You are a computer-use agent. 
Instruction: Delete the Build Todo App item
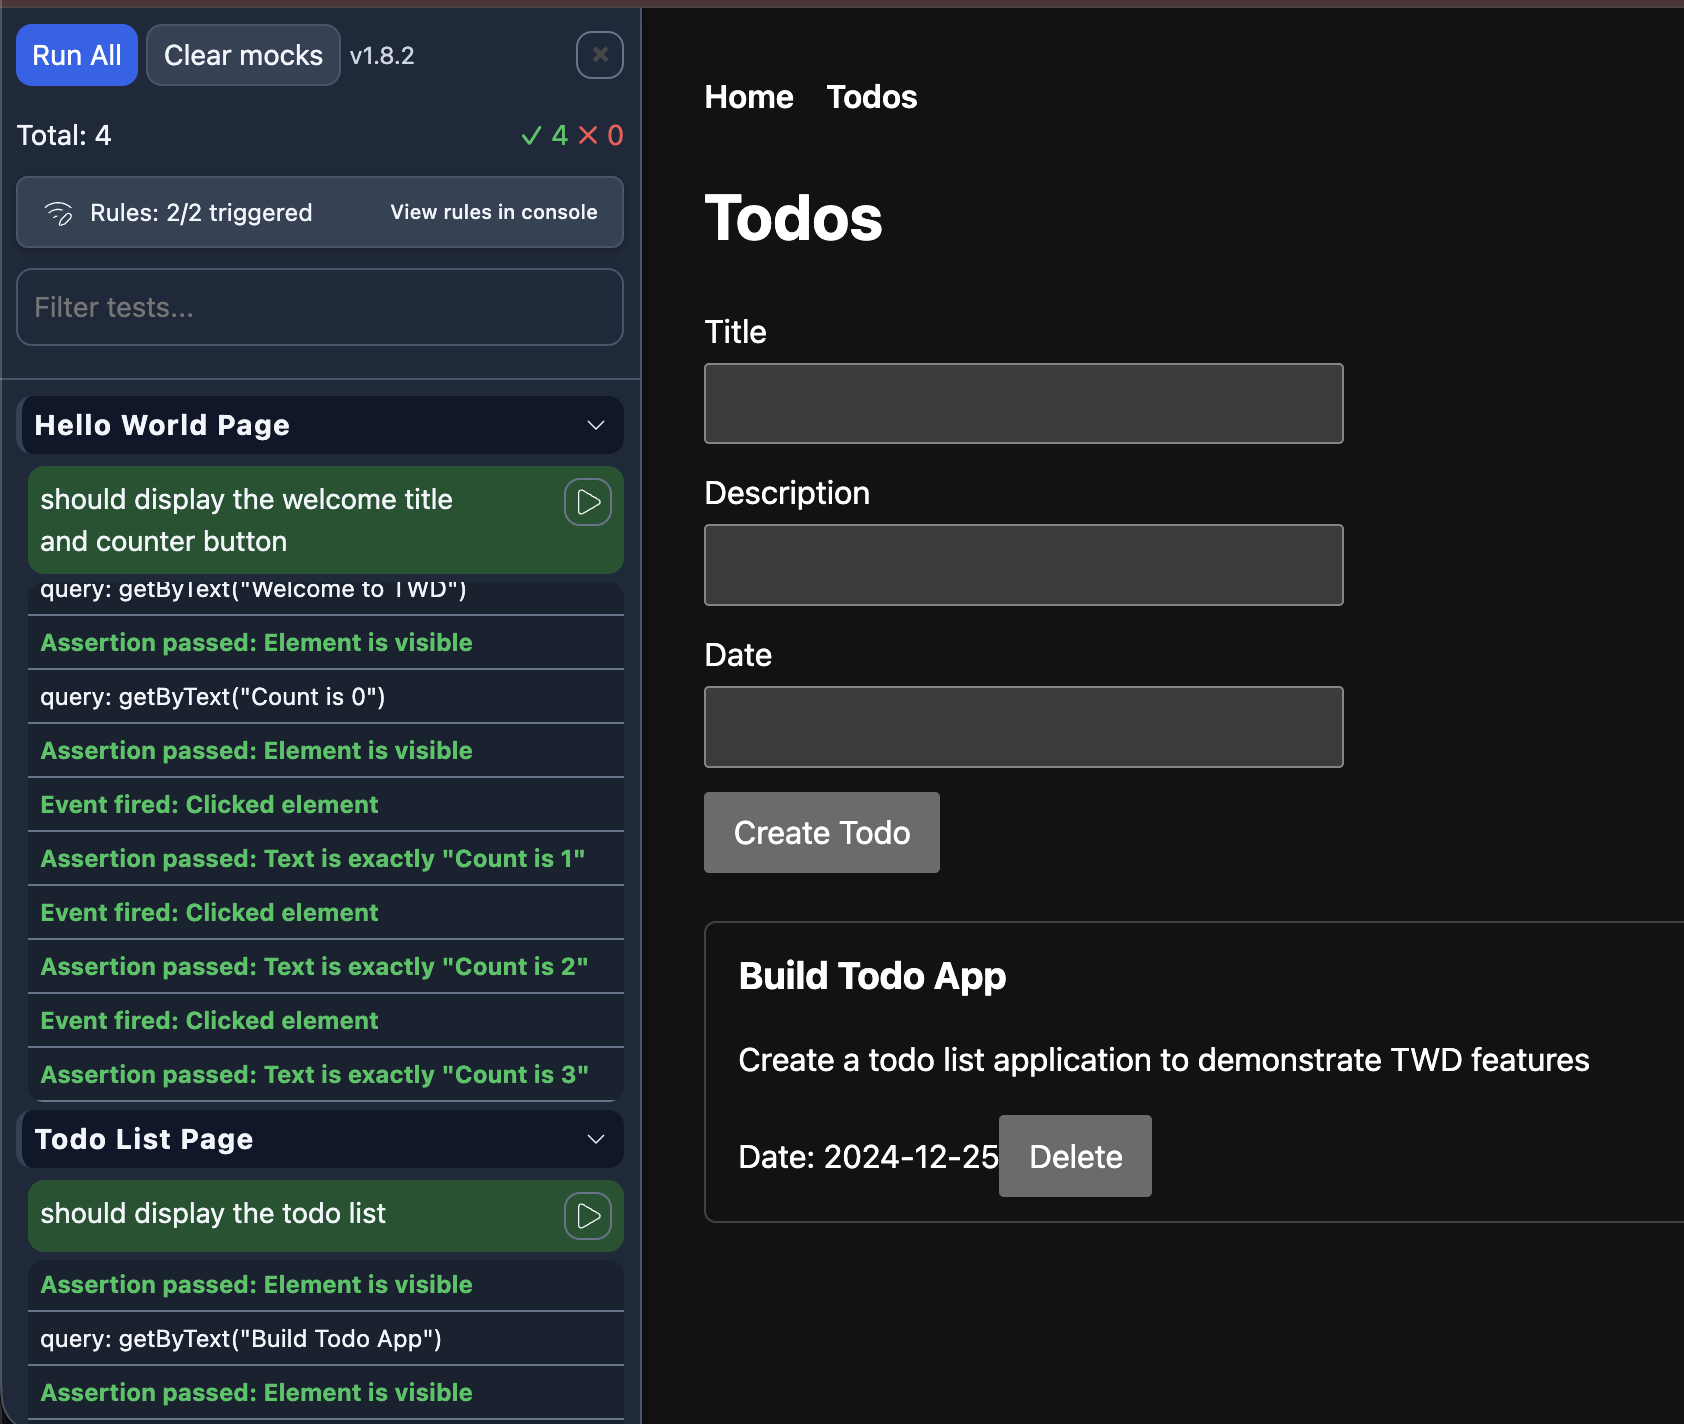point(1075,1156)
